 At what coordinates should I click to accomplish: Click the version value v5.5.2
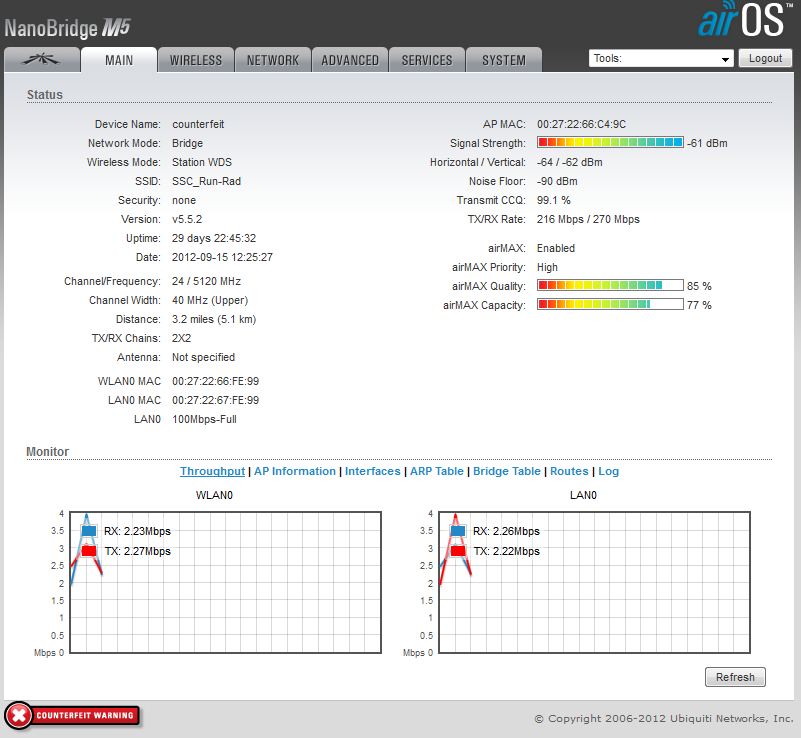187,219
